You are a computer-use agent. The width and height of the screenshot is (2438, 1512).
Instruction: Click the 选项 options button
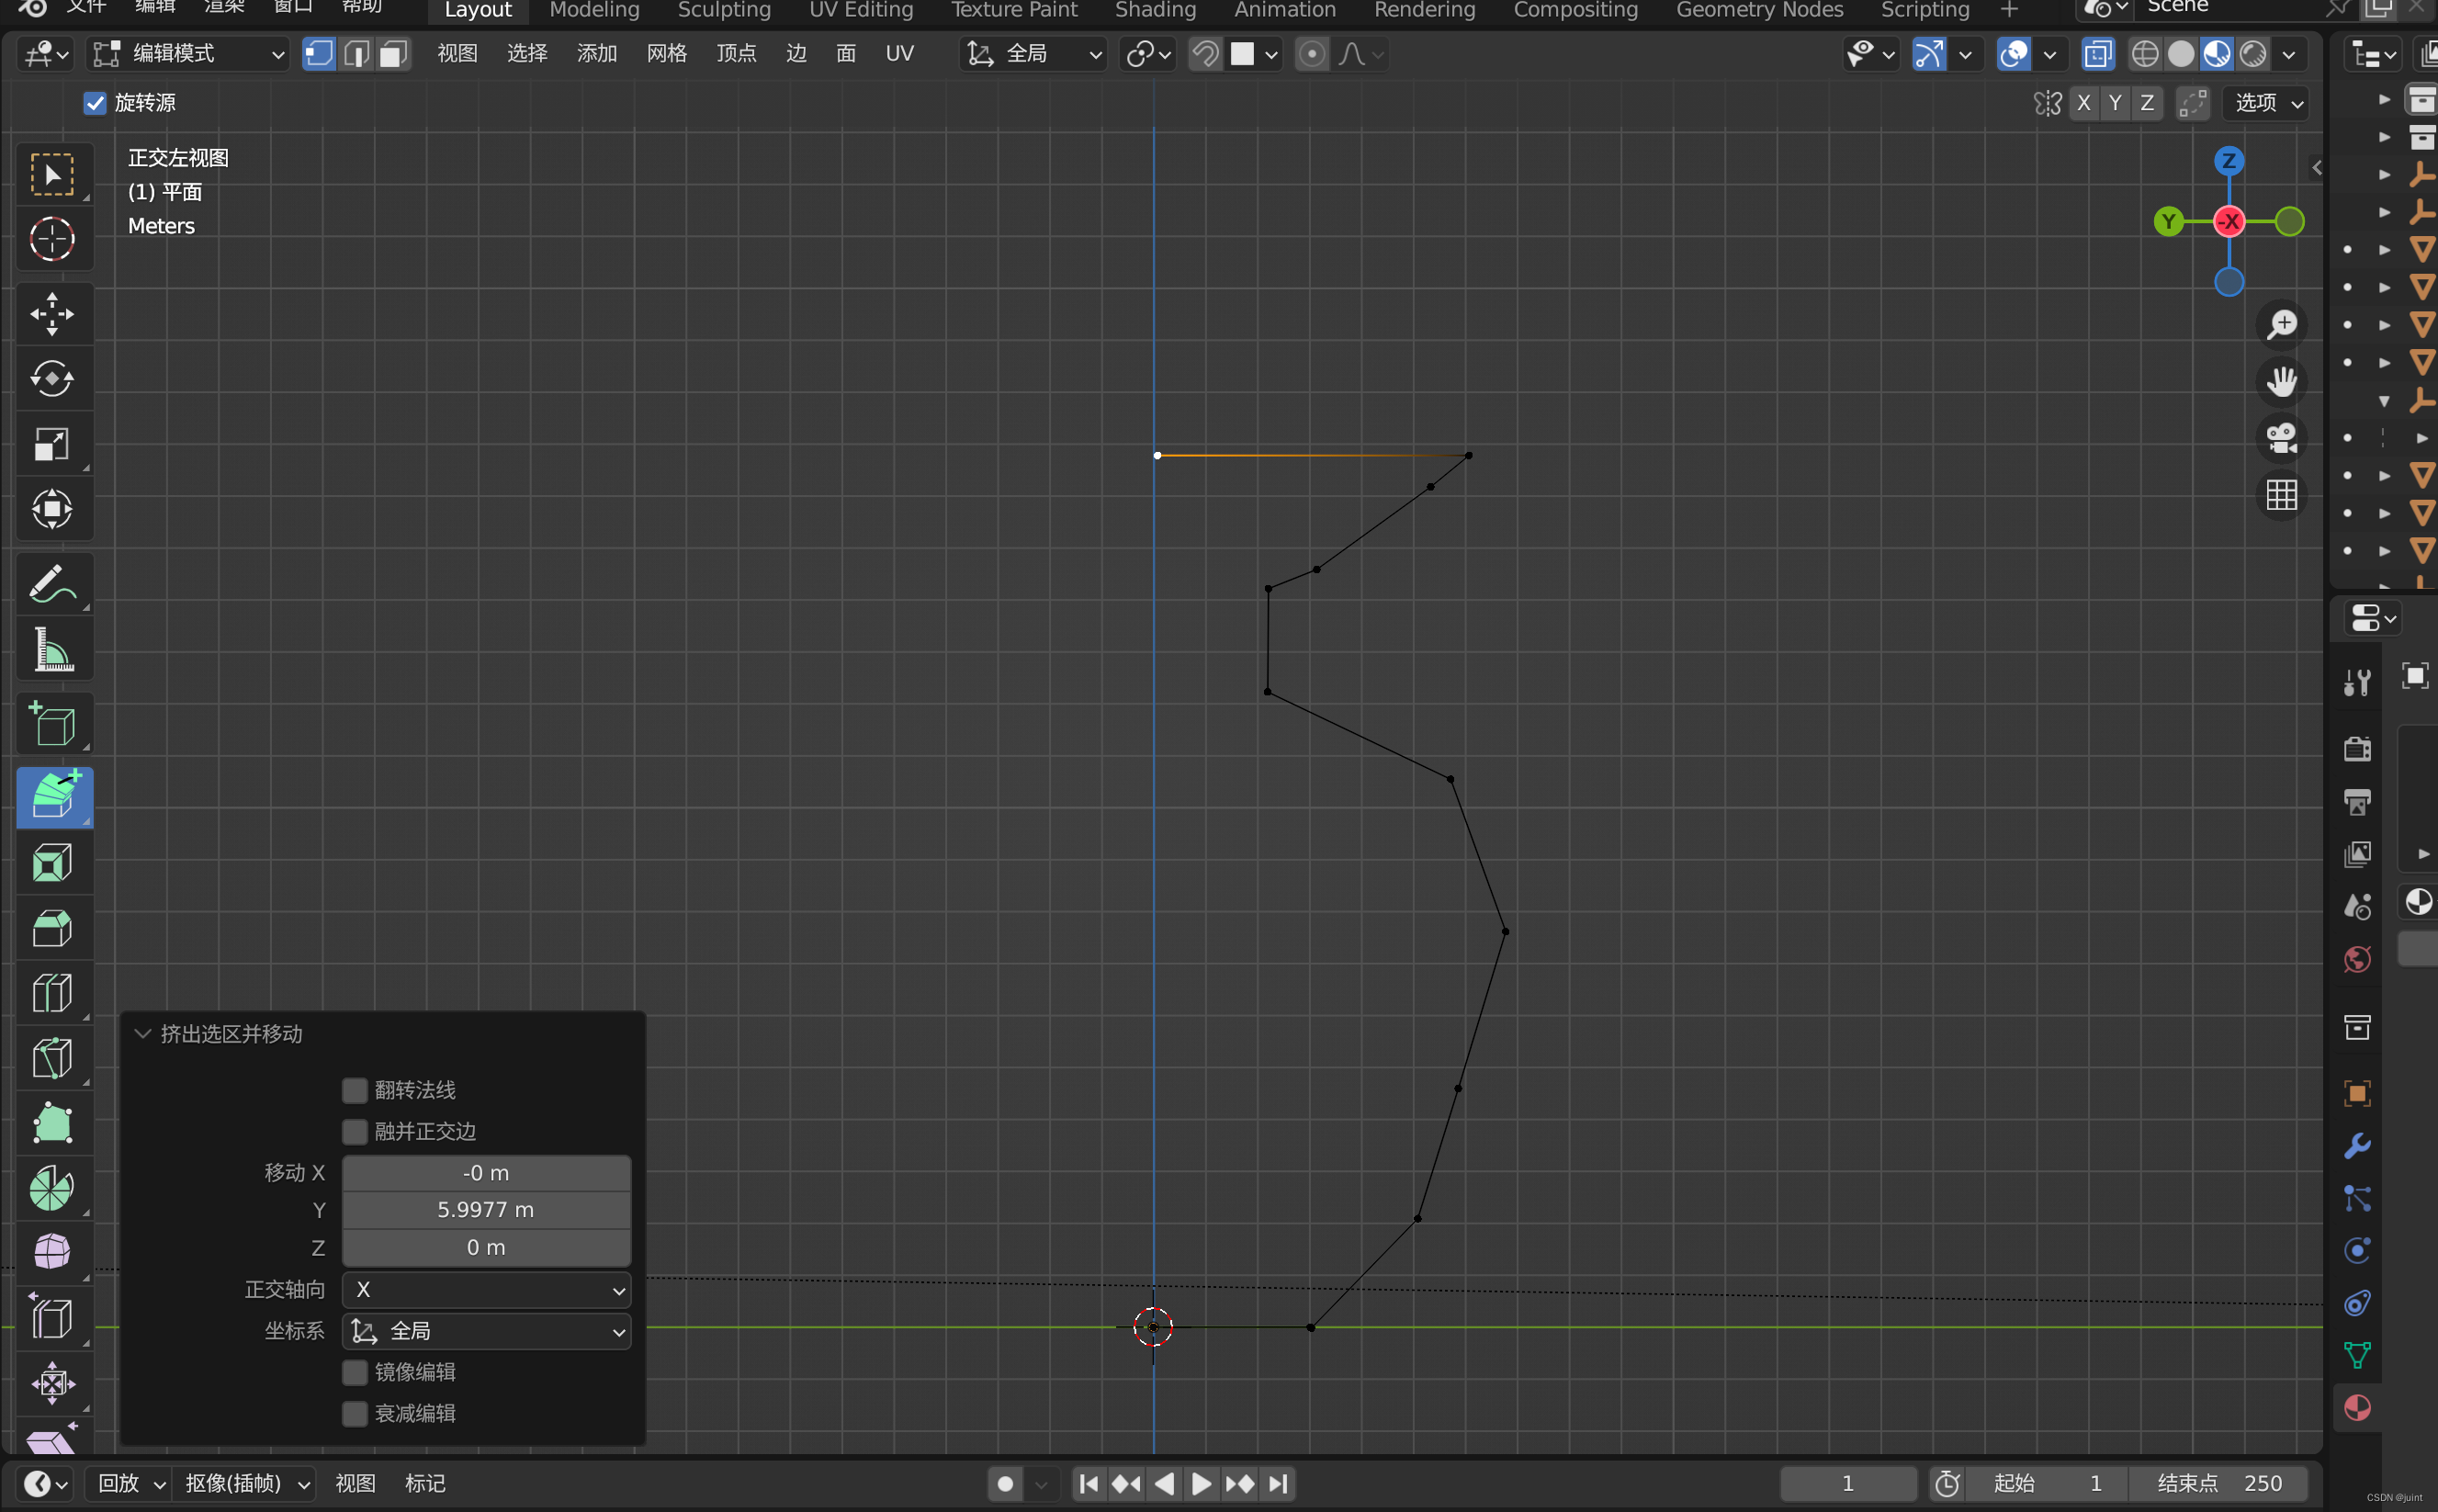point(2267,103)
